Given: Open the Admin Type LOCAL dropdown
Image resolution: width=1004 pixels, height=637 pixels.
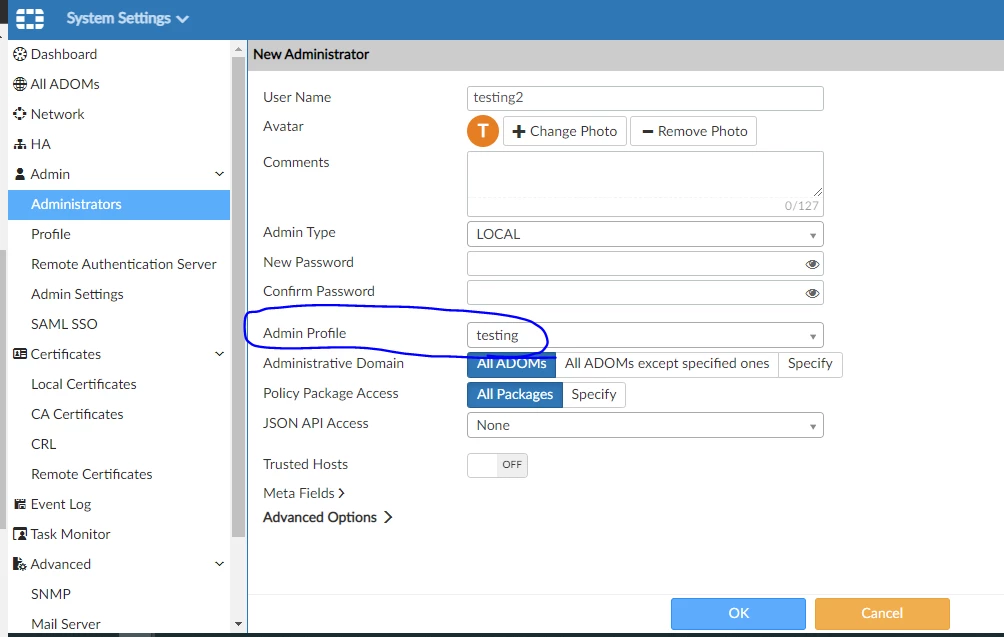Looking at the screenshot, I should (x=645, y=234).
